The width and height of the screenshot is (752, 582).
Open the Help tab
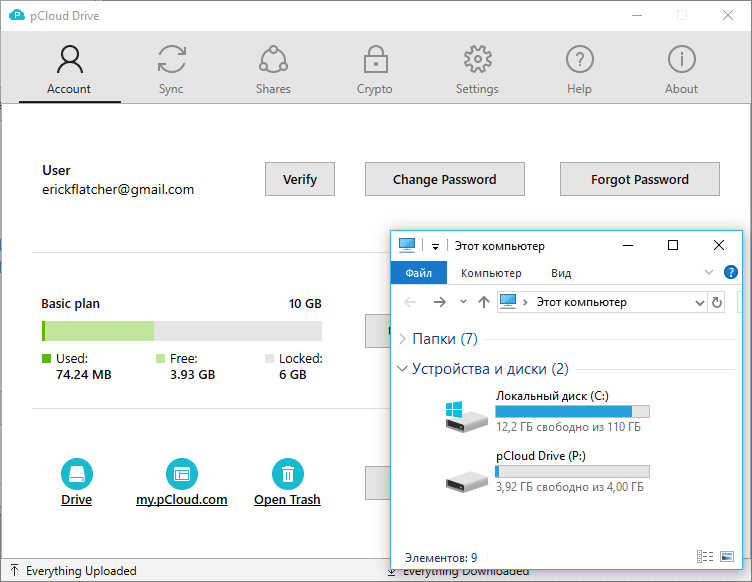click(x=579, y=70)
